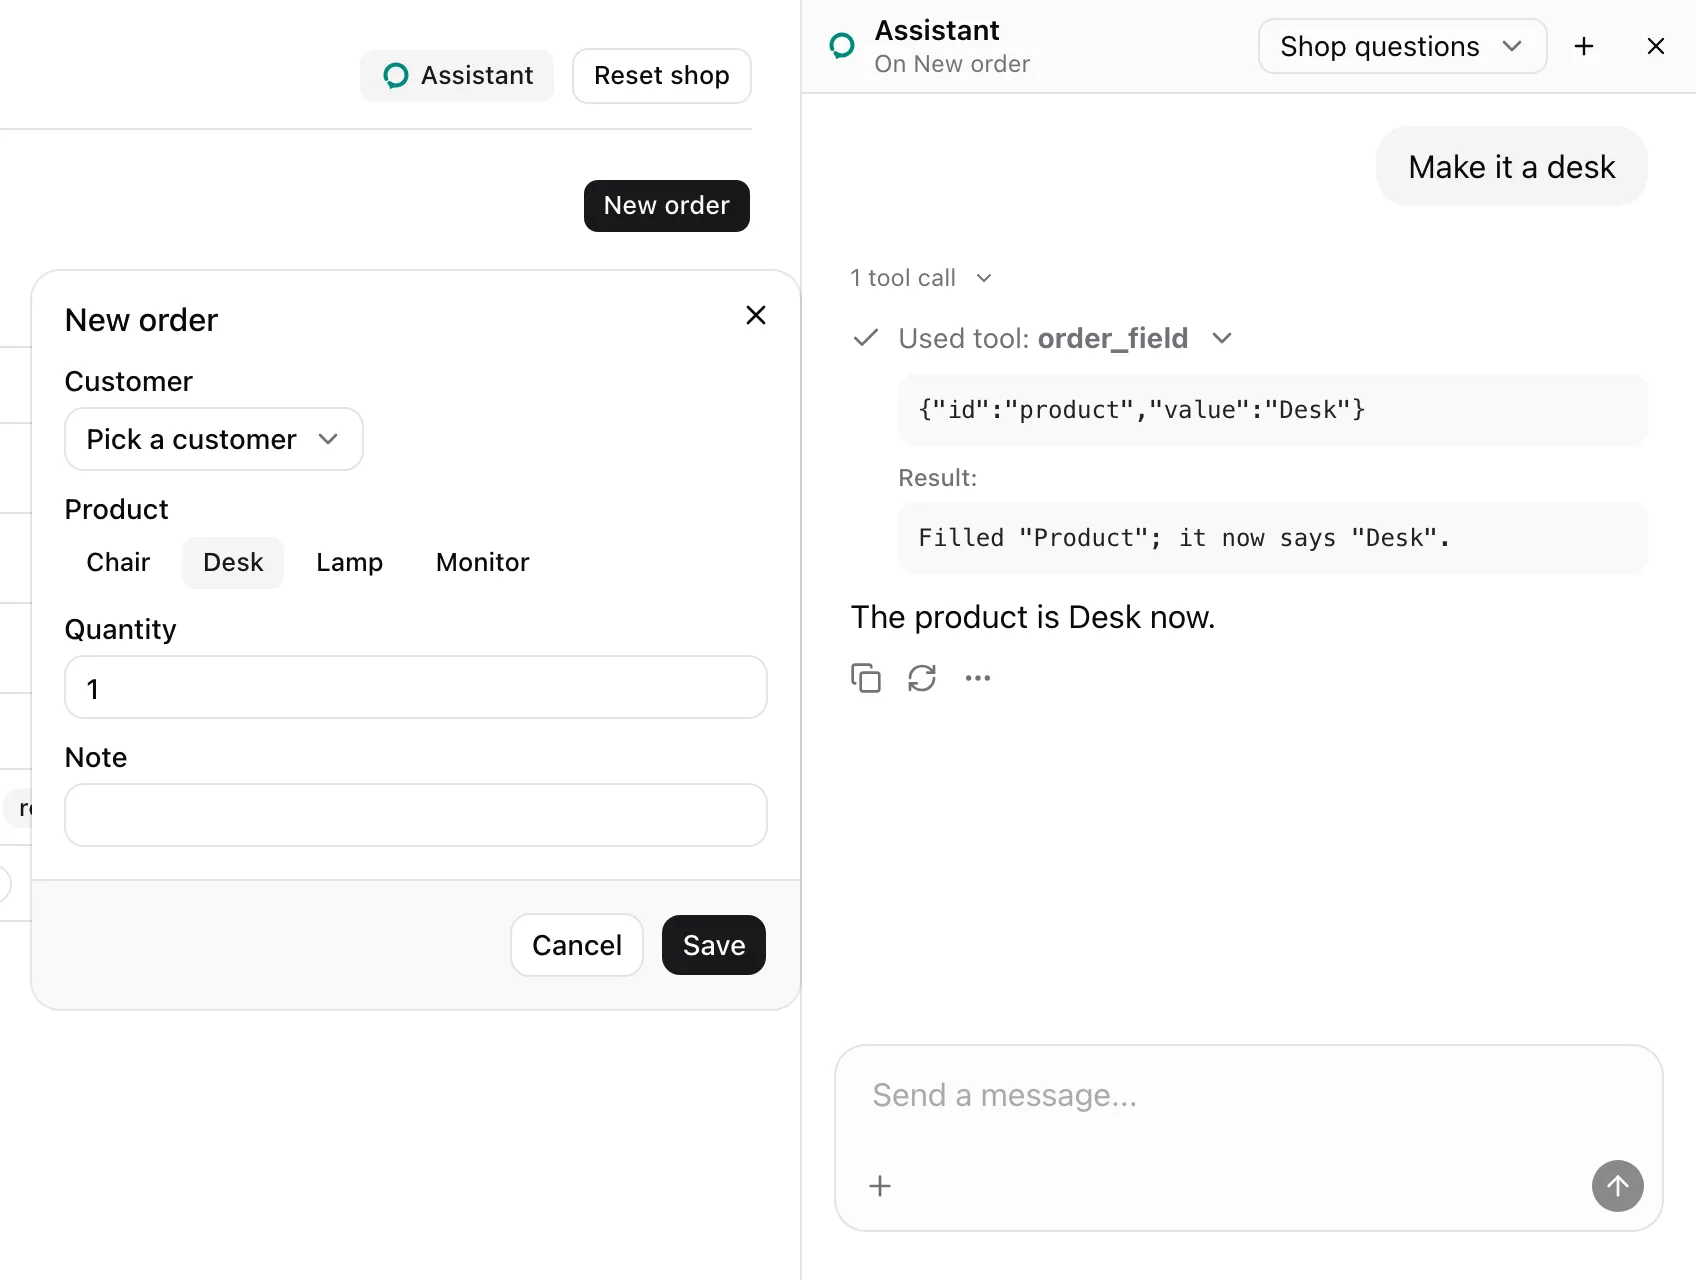Cancel the new order

click(576, 945)
